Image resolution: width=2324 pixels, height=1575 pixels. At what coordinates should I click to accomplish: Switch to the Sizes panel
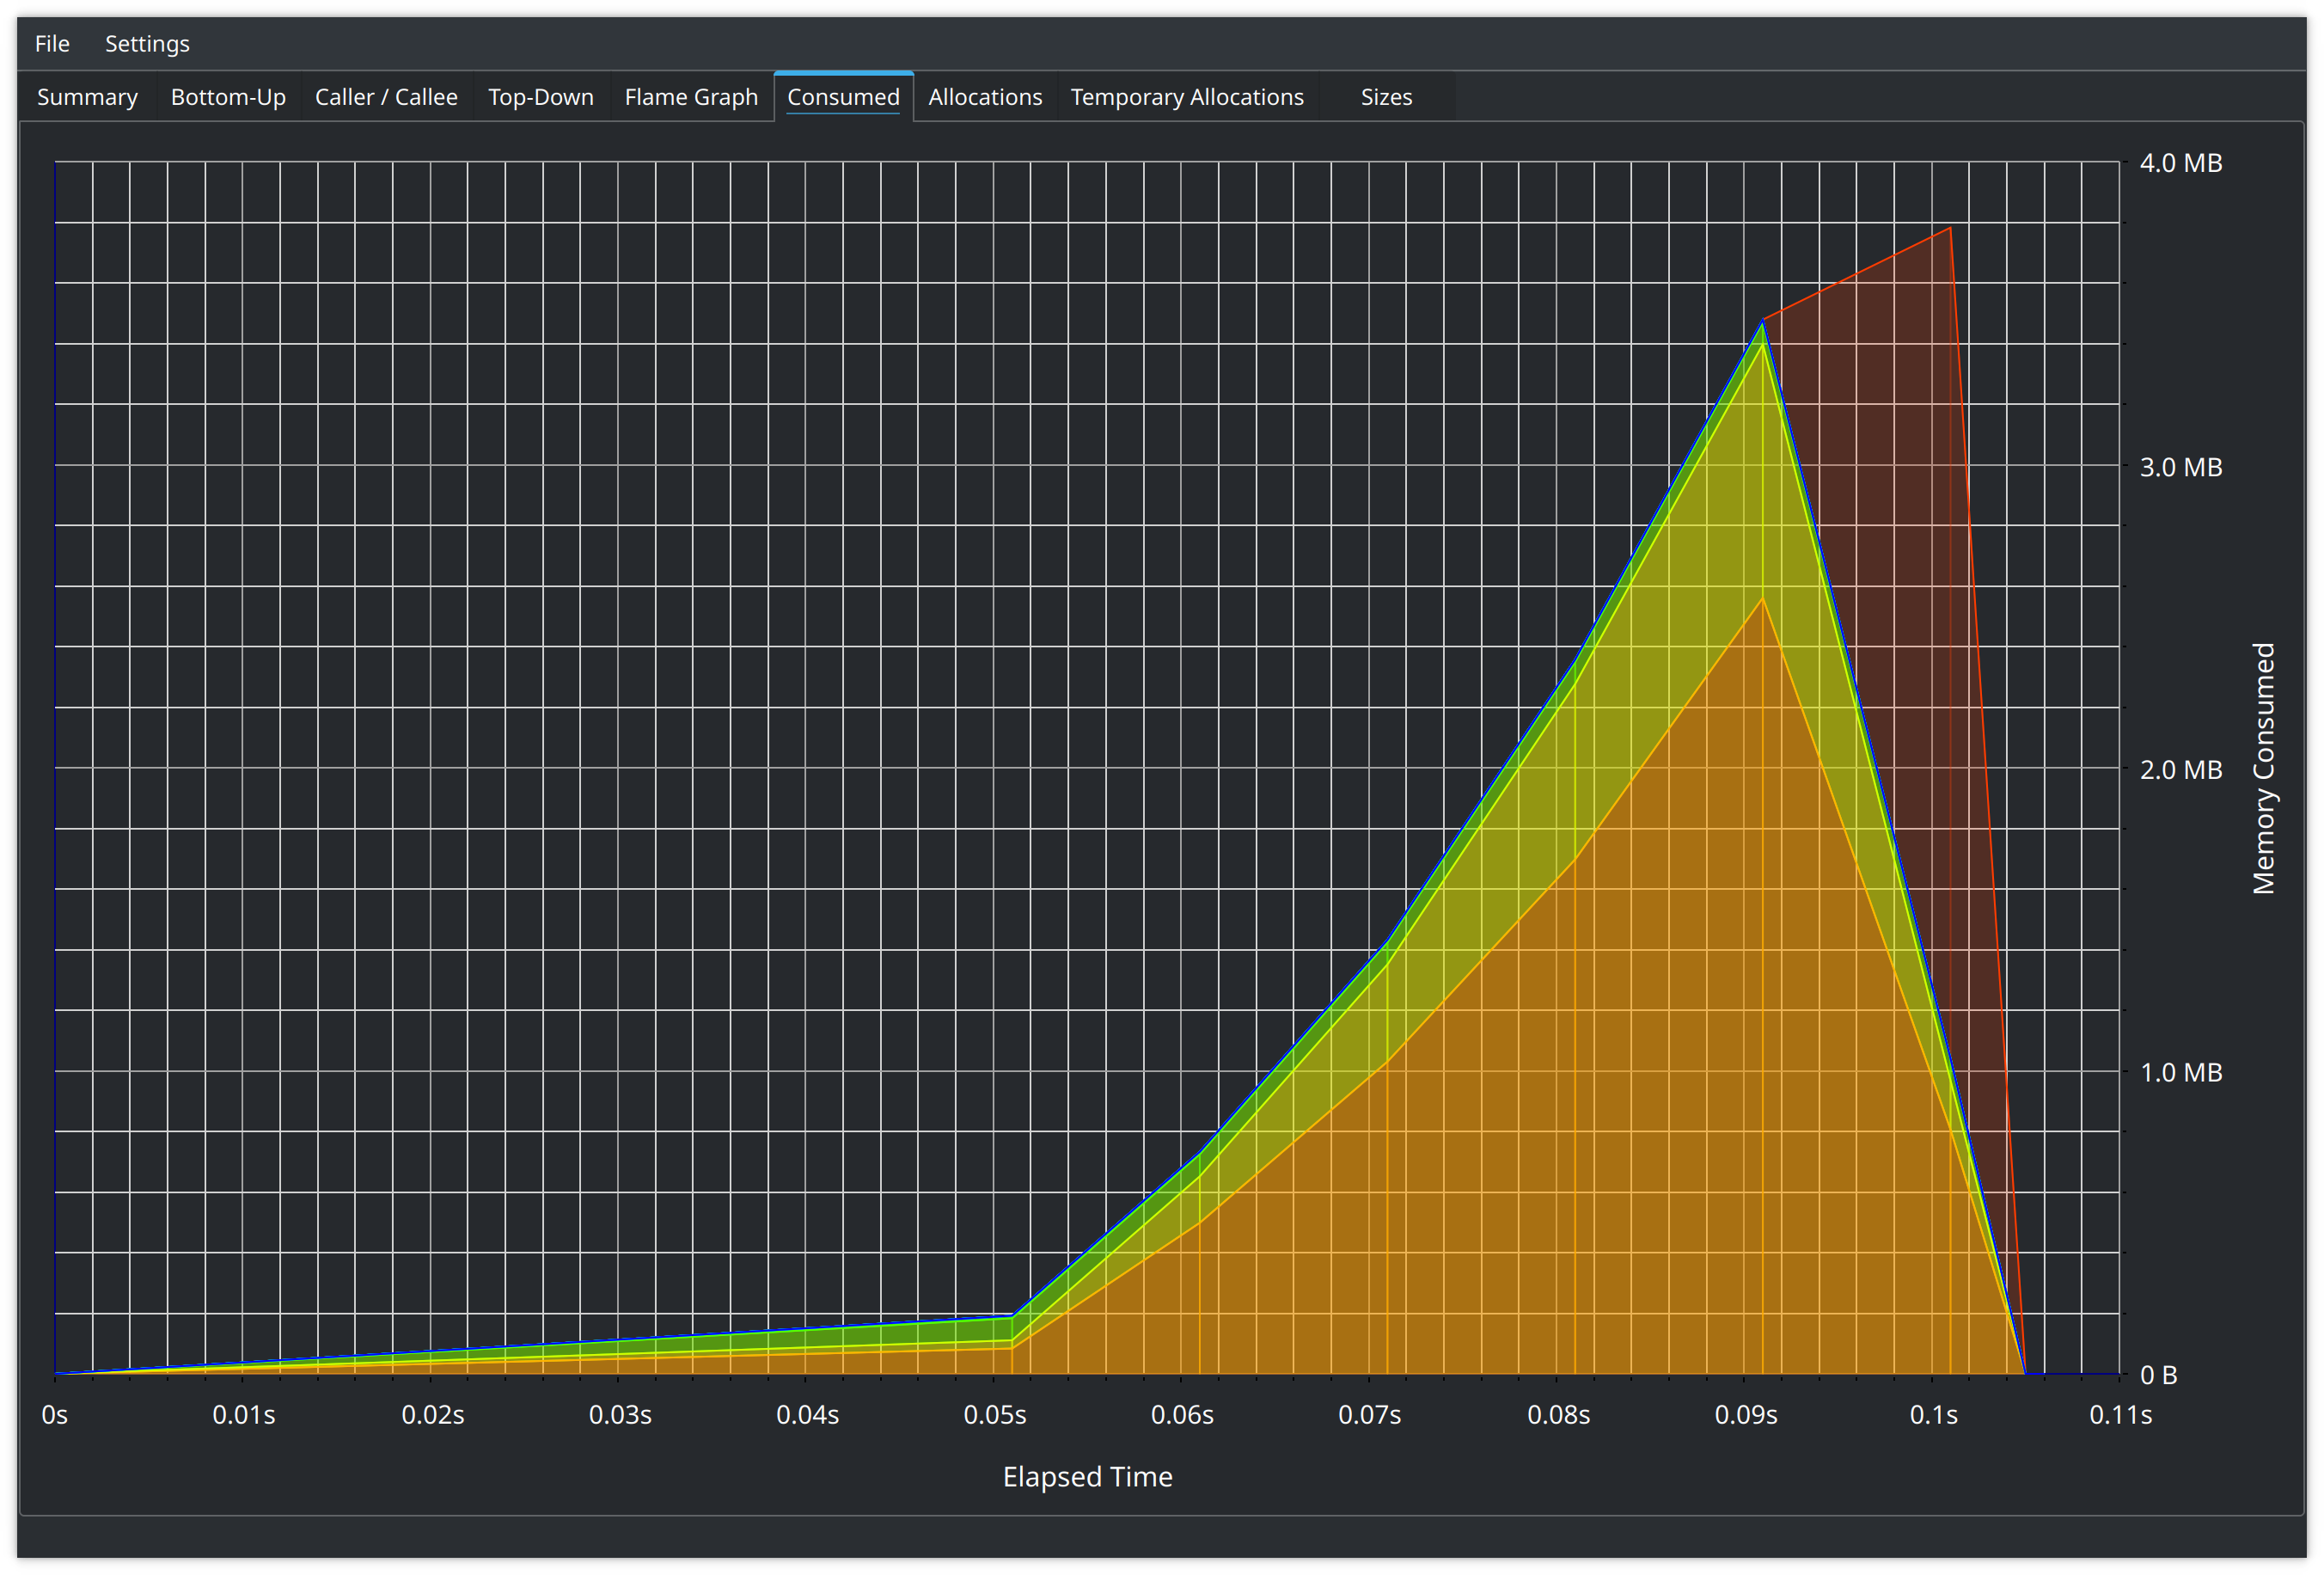click(x=1388, y=96)
